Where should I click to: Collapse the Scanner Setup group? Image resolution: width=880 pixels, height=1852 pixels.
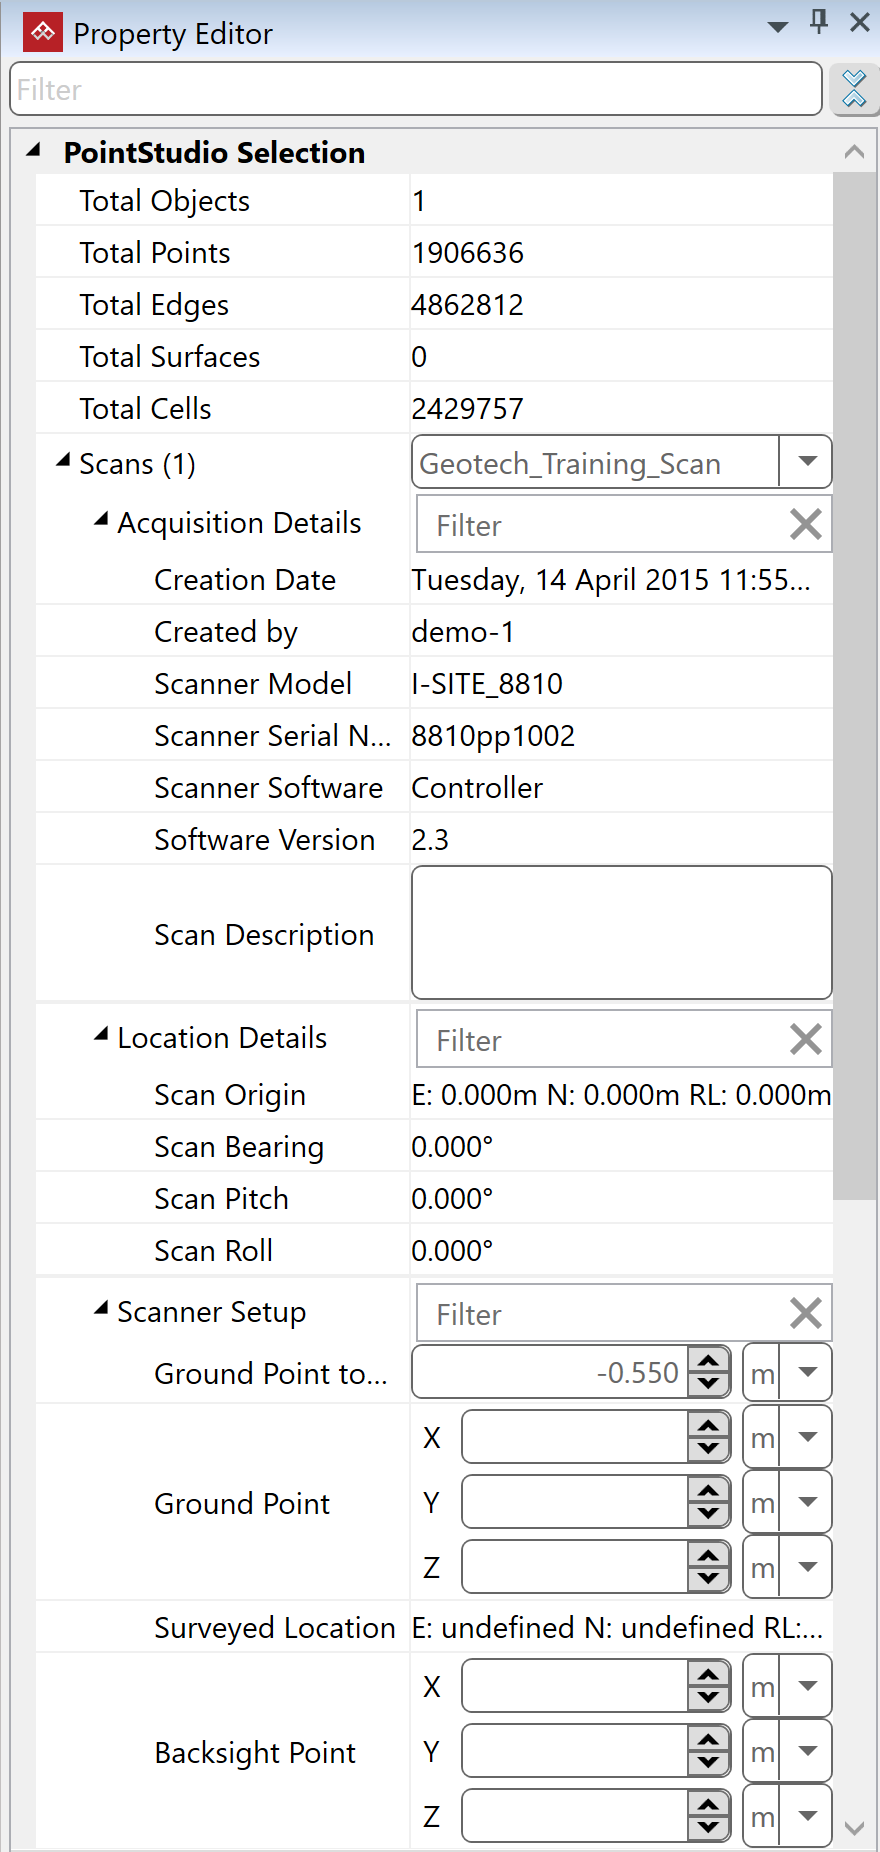(101, 1309)
